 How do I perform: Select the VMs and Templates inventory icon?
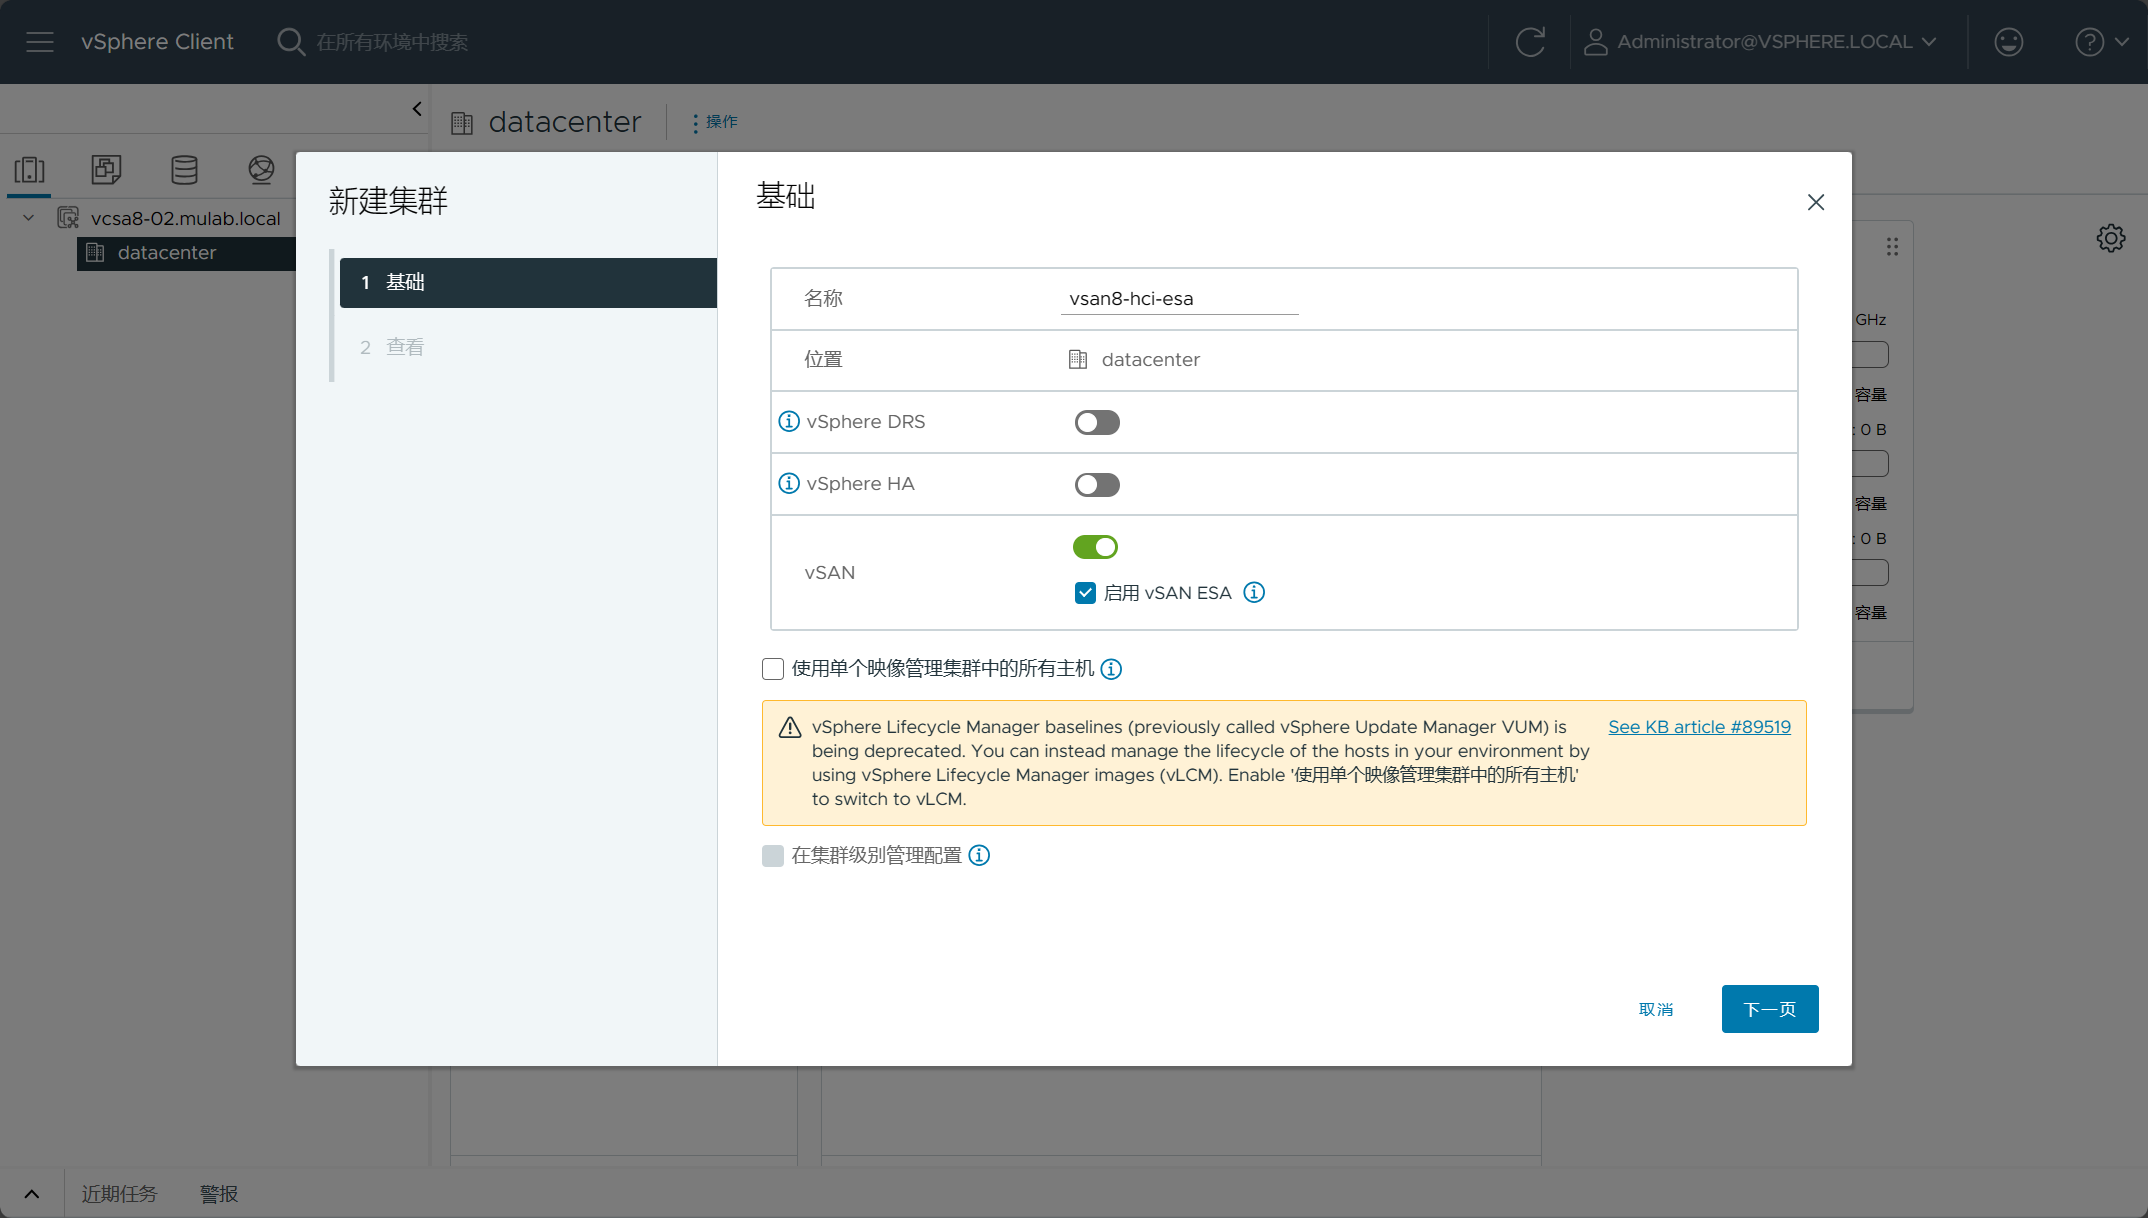pos(106,170)
